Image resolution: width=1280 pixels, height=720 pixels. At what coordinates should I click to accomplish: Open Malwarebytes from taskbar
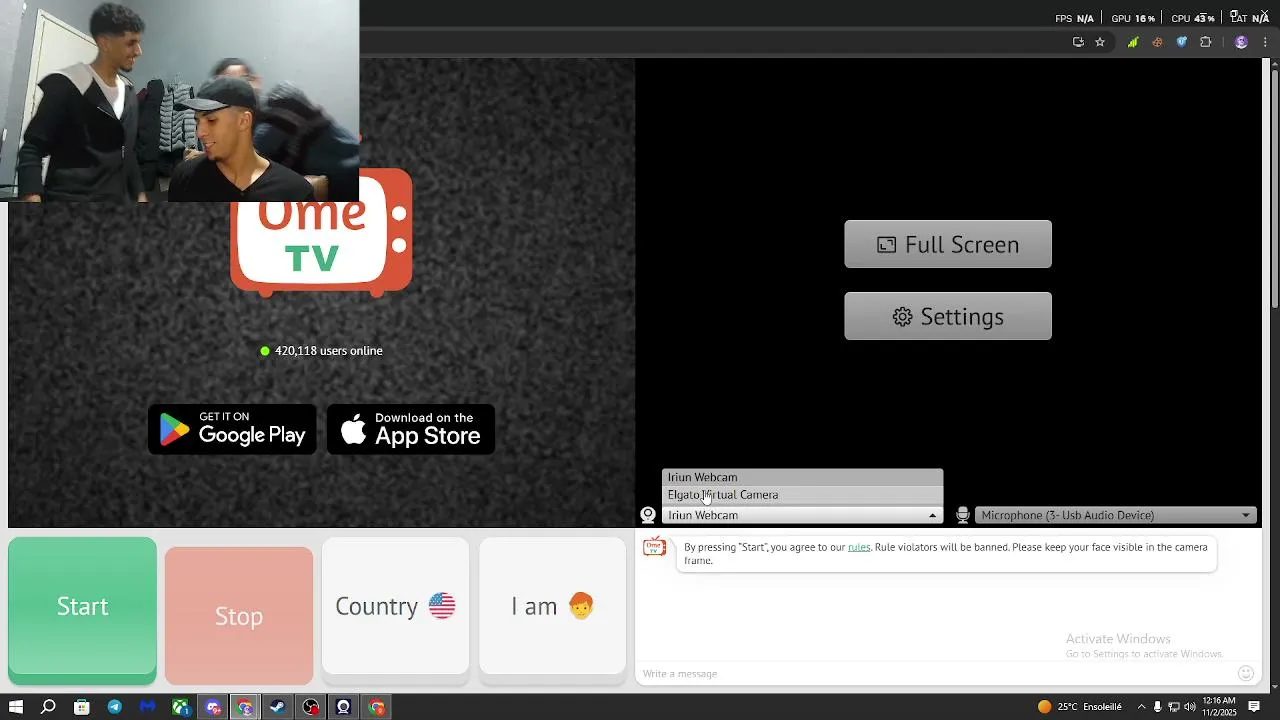pos(147,707)
